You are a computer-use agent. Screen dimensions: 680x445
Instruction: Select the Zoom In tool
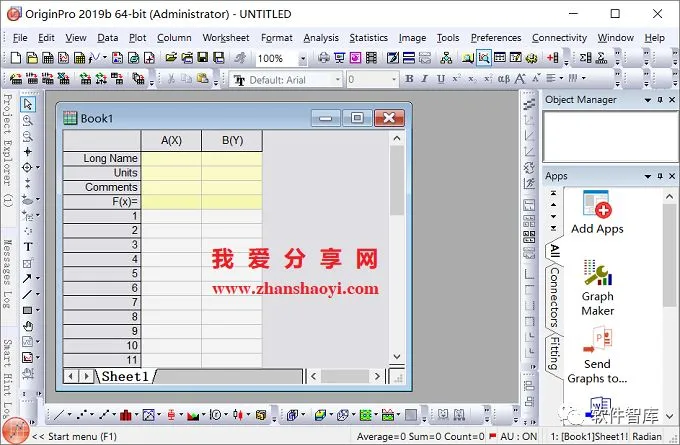pos(28,121)
